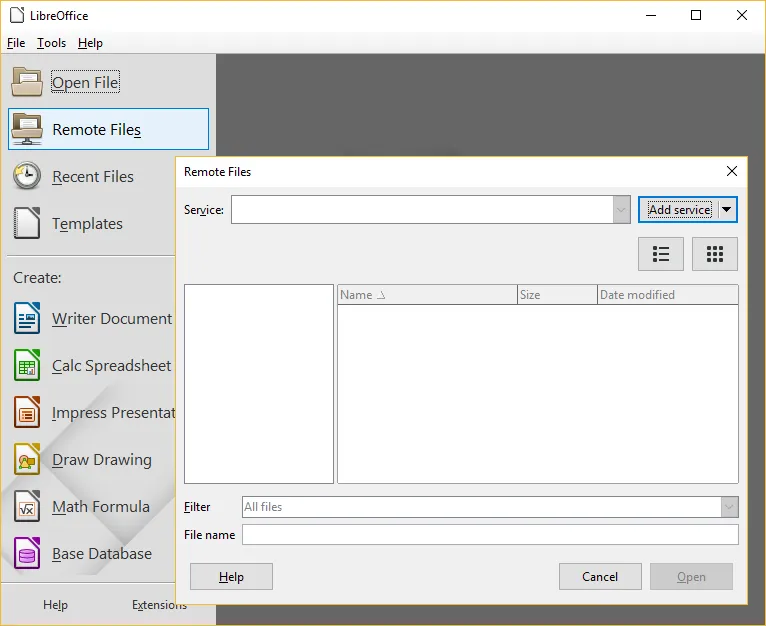Open the Tools menu

point(51,43)
